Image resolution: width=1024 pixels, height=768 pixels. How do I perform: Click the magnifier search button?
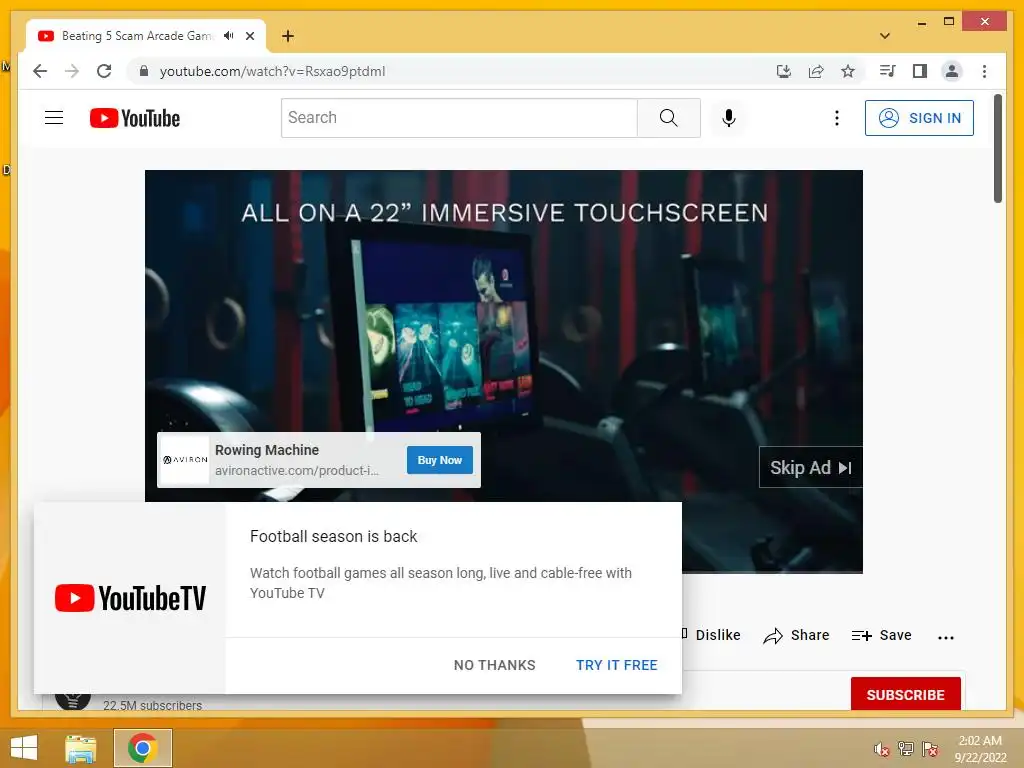click(669, 118)
